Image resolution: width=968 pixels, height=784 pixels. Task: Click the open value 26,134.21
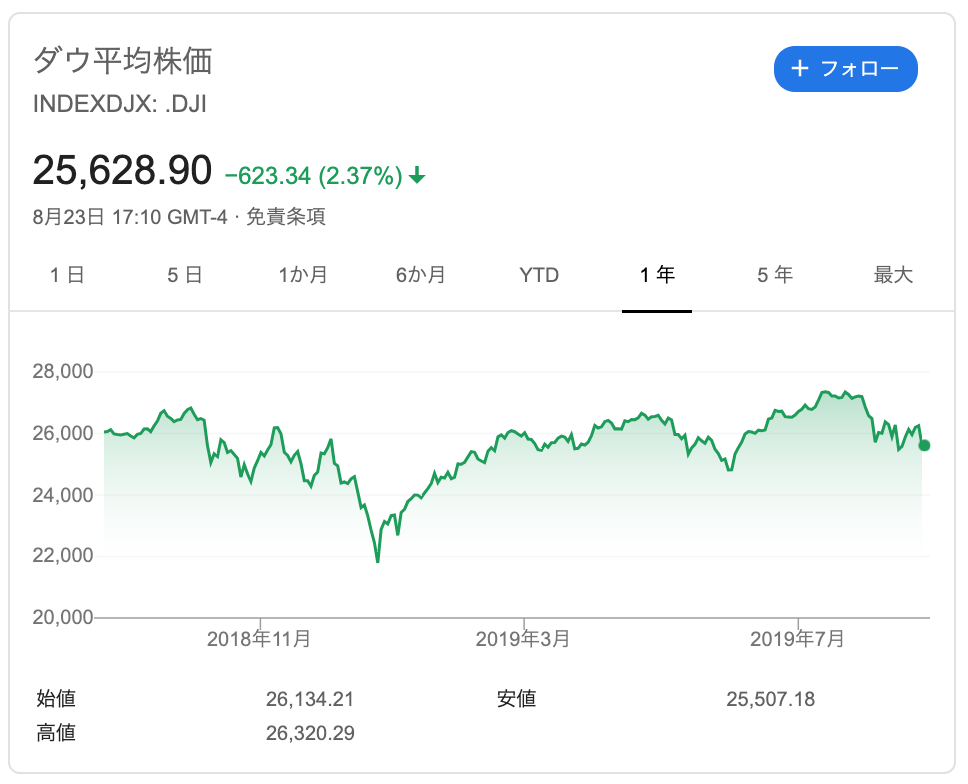tap(310, 699)
